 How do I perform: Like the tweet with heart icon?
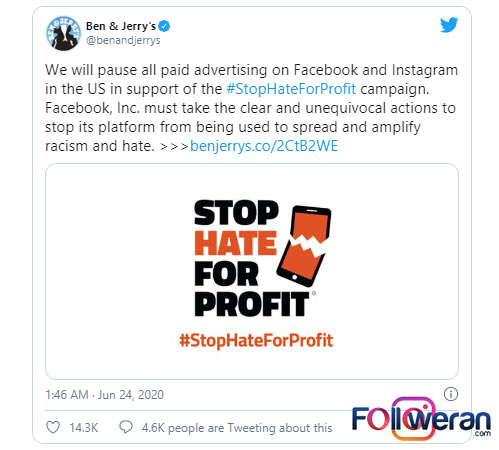tap(53, 427)
